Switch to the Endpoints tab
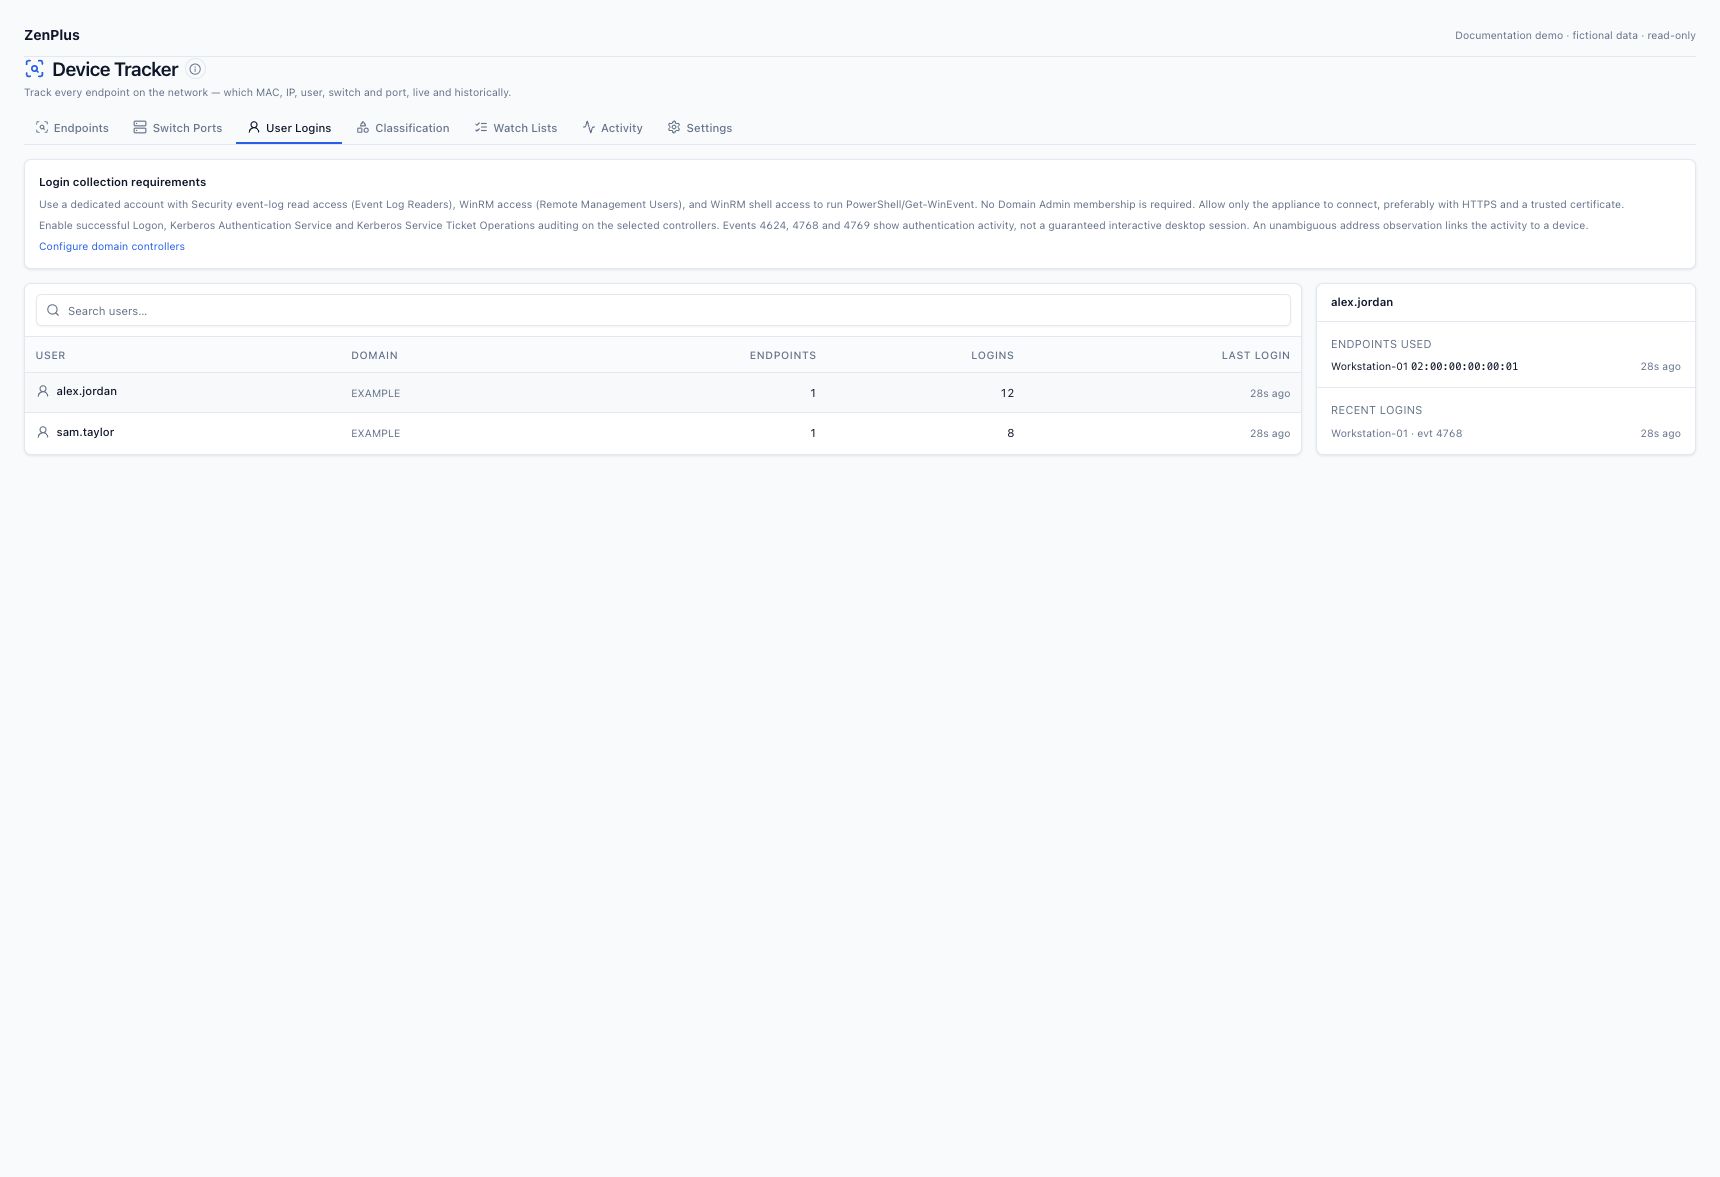This screenshot has width=1720, height=1177. coord(72,128)
